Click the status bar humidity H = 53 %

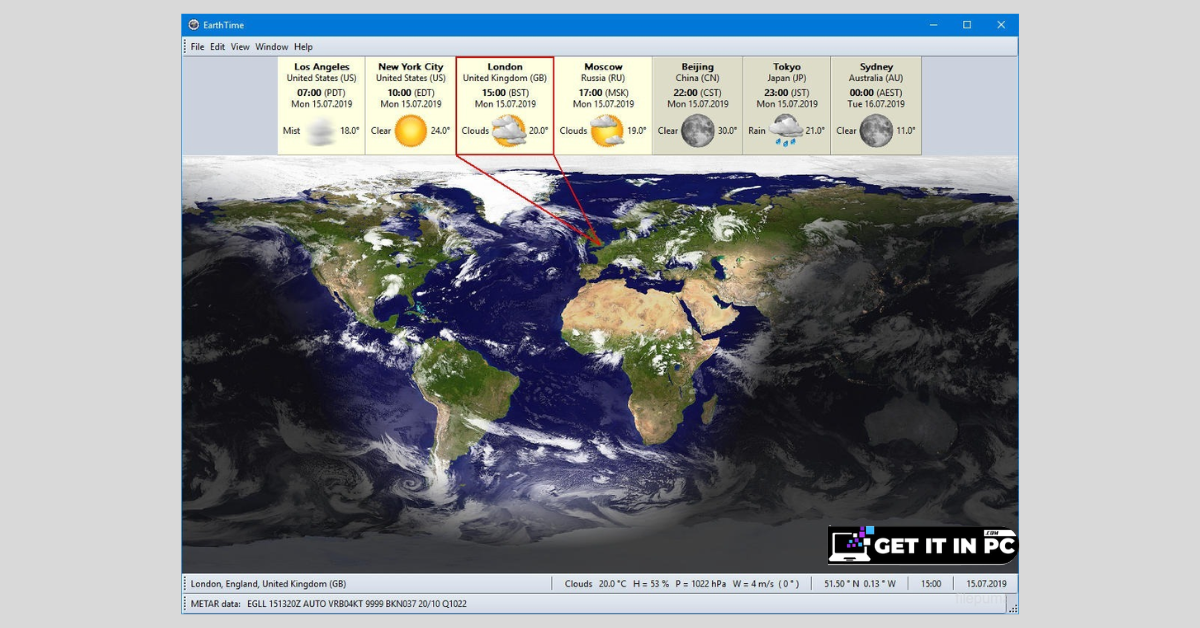pos(649,584)
